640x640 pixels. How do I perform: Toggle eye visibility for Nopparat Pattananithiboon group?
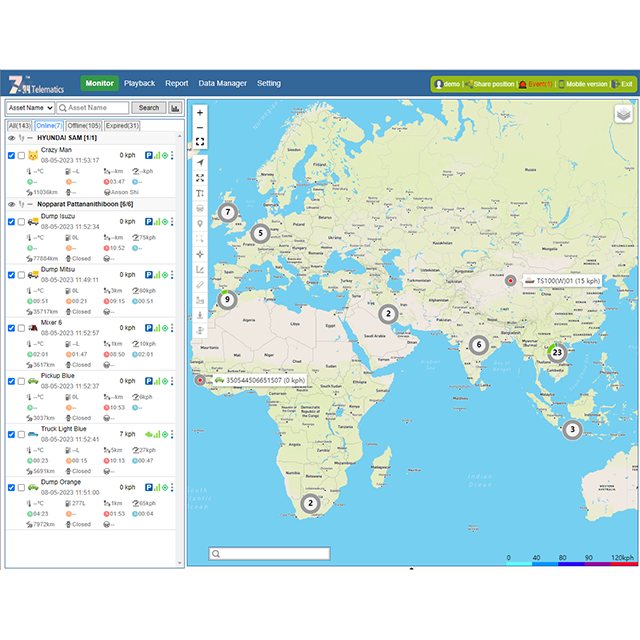click(11, 204)
